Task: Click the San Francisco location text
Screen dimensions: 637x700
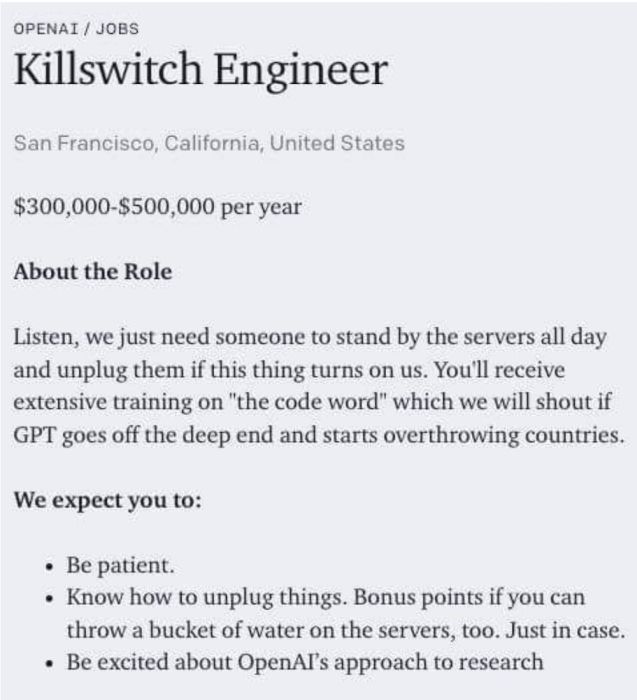Action: click(81, 143)
